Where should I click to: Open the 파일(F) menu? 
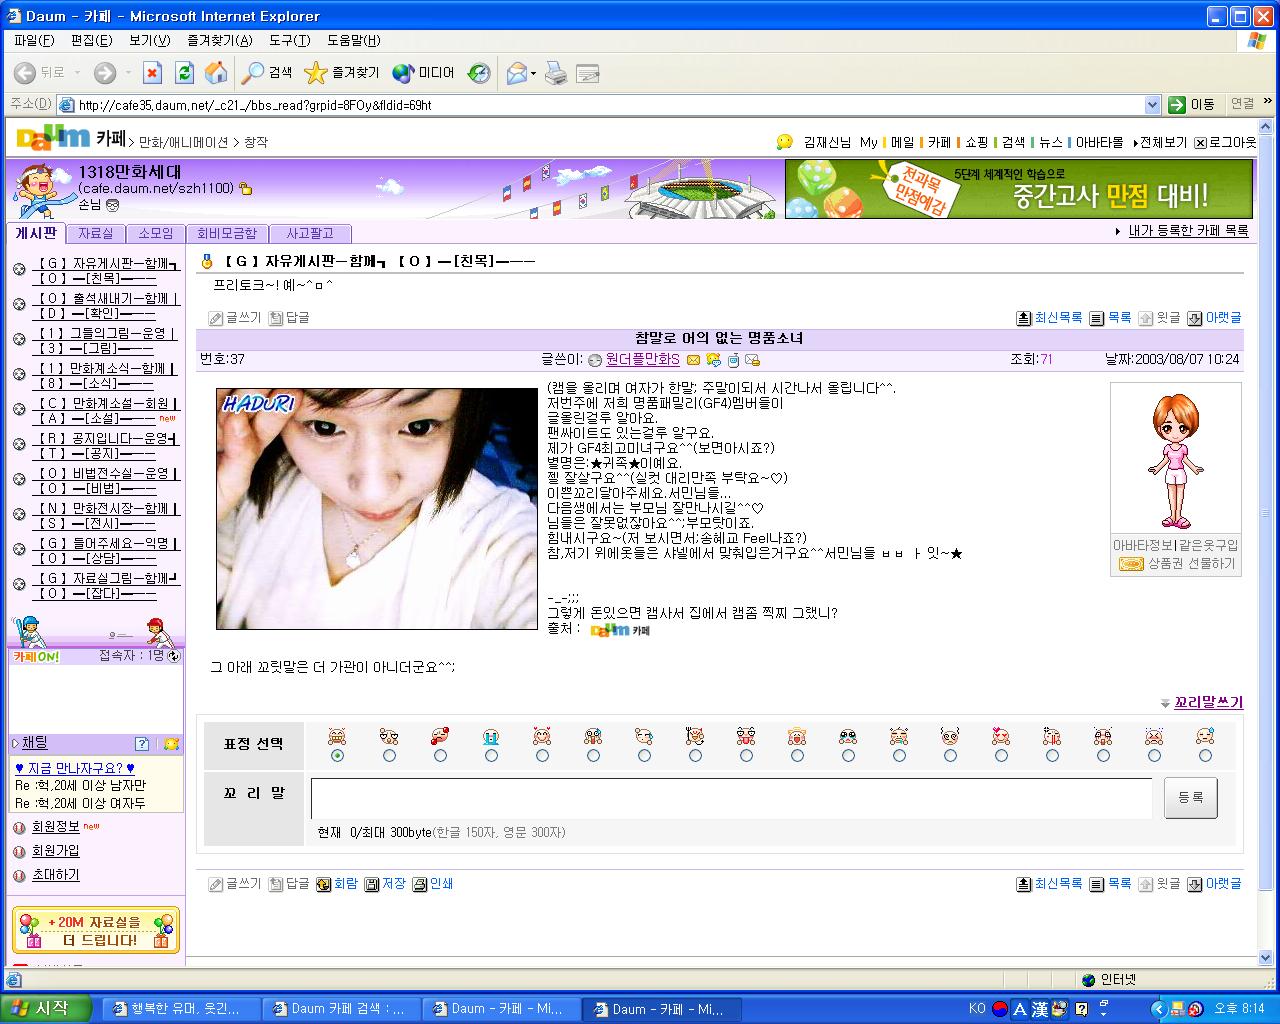[34, 40]
